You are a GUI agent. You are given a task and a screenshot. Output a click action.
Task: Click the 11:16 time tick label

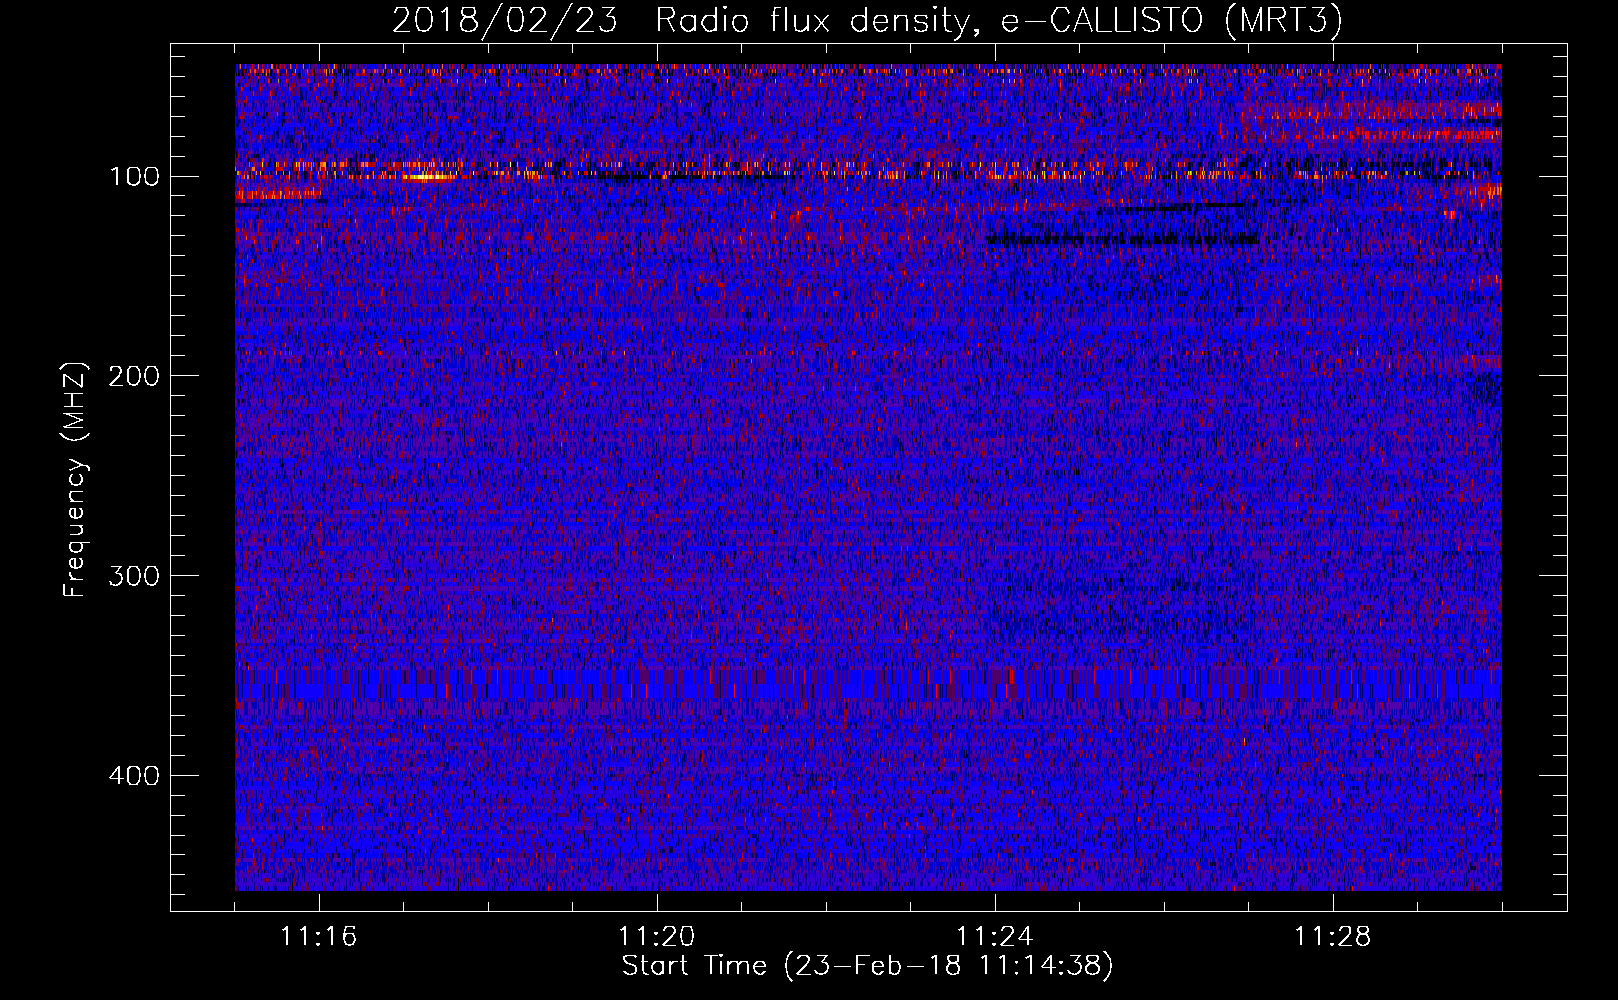coord(319,937)
